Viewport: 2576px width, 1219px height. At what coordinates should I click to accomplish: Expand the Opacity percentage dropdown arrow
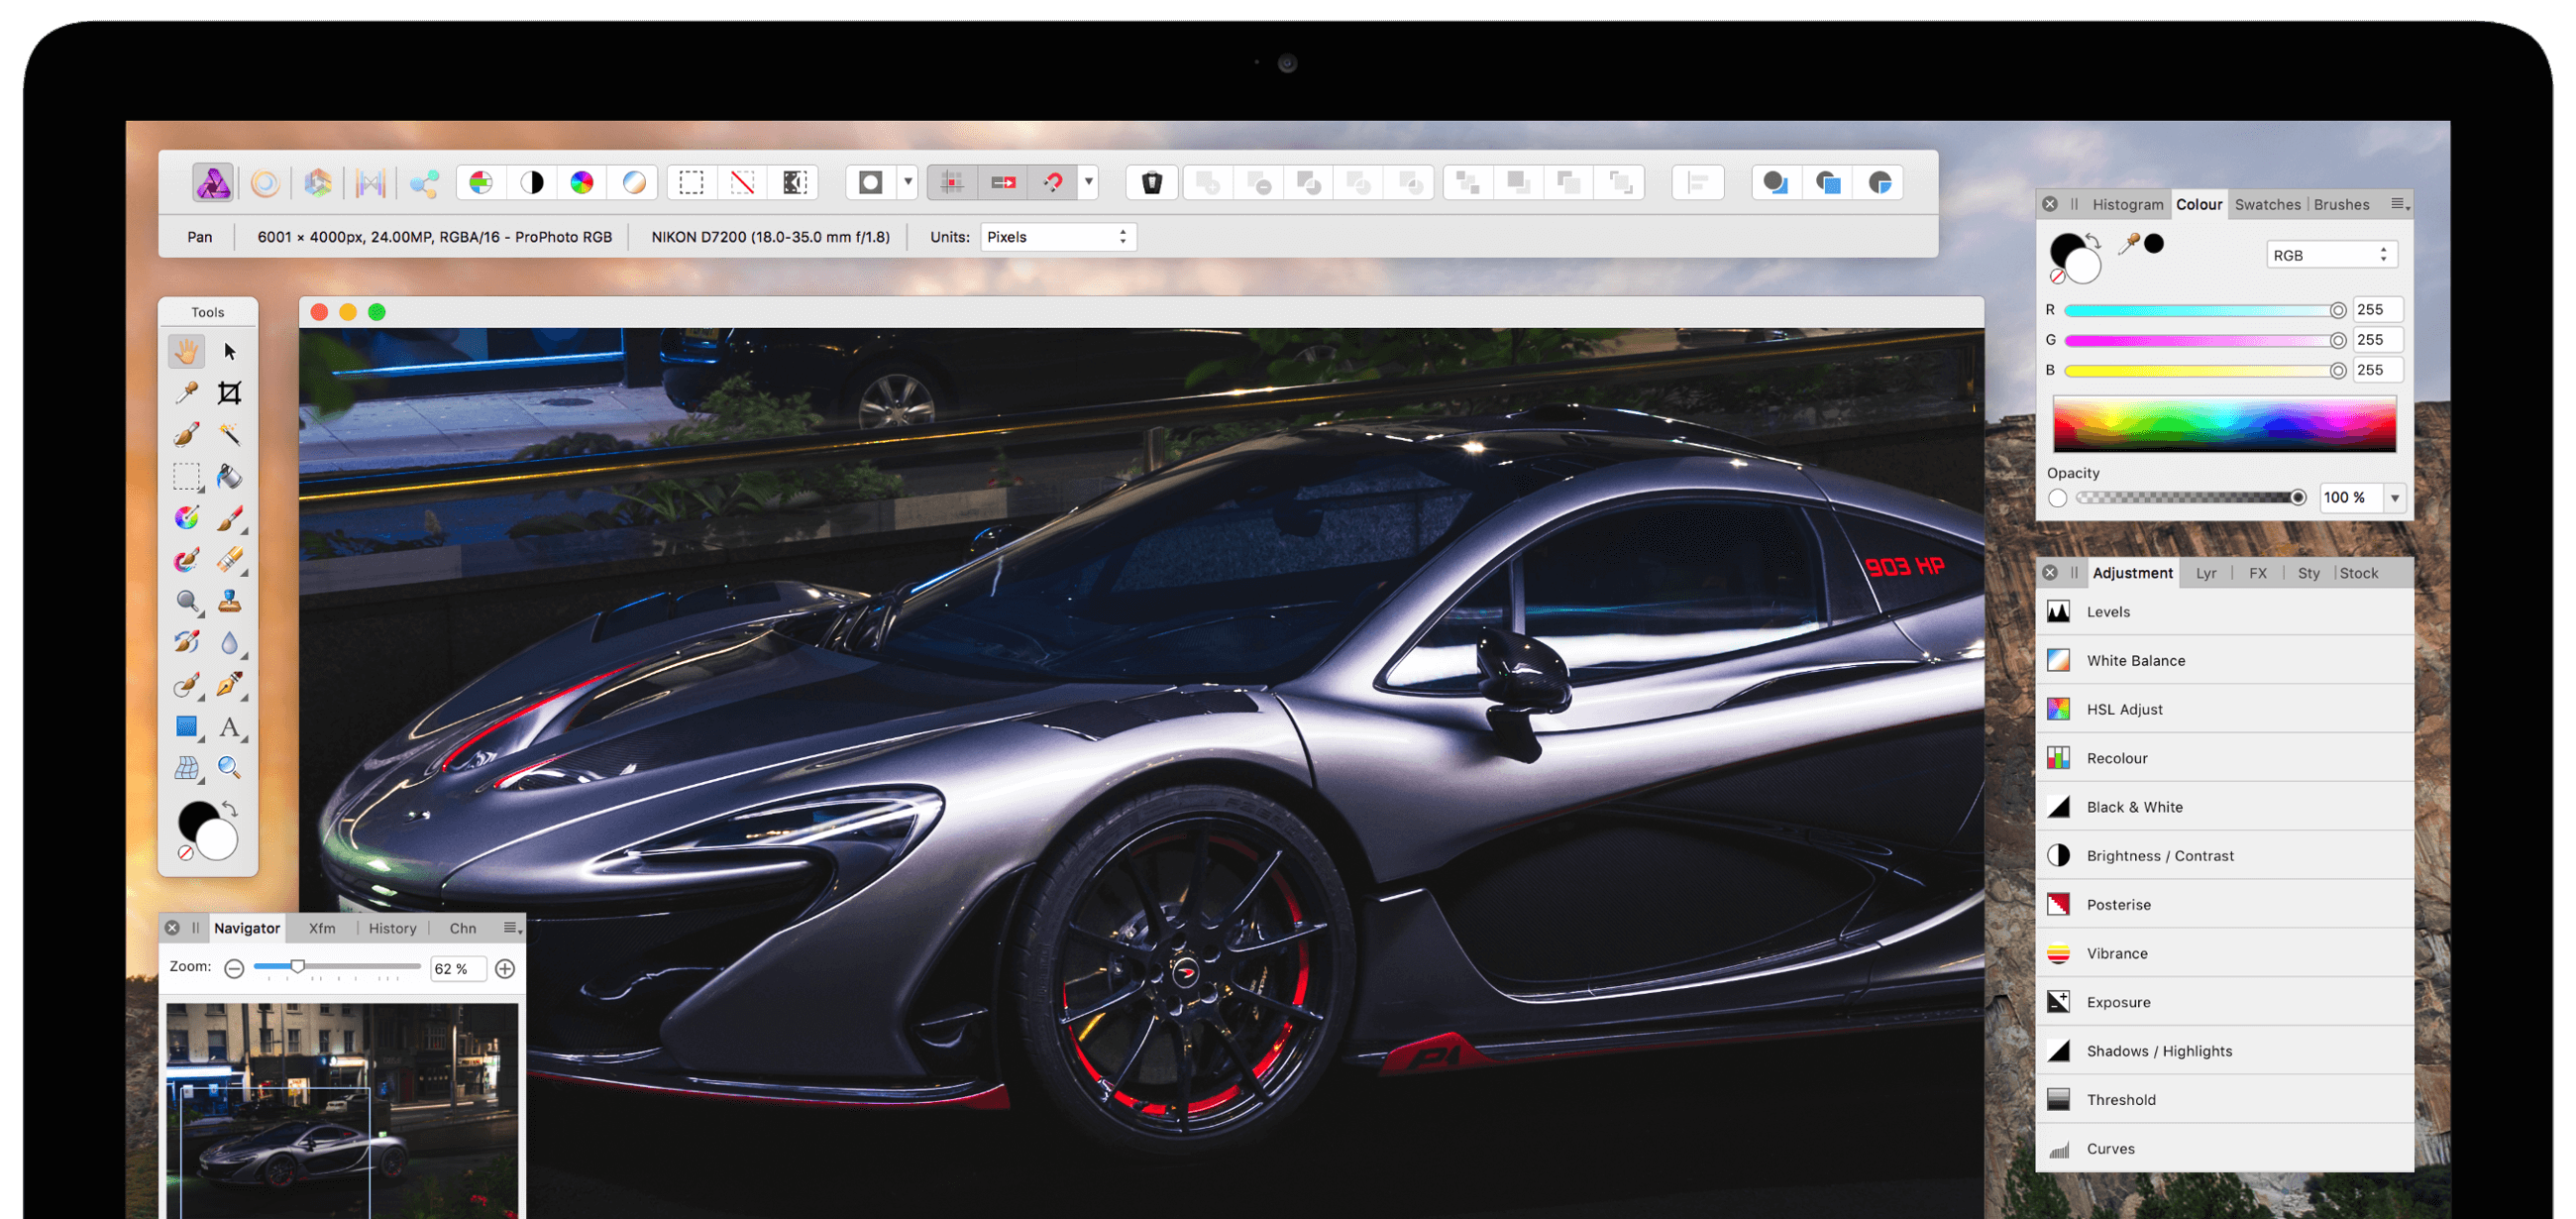(2395, 498)
